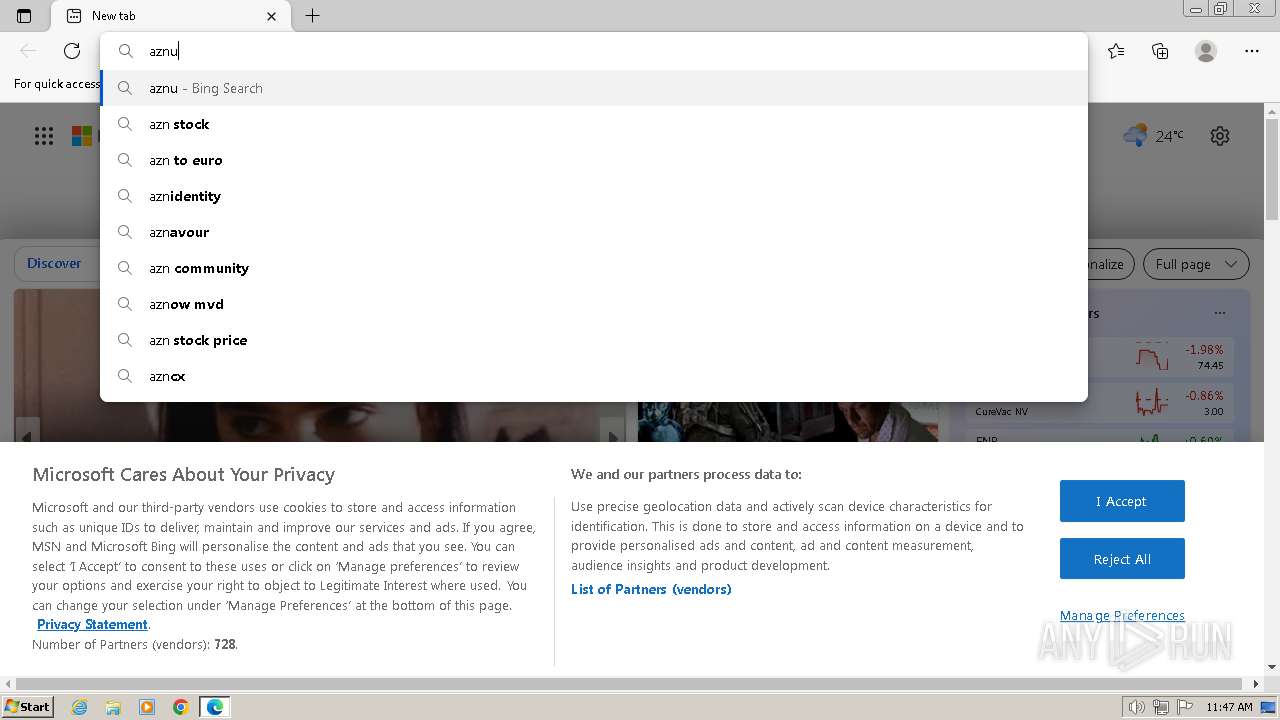Open the weather widget showing 24°C

(1153, 135)
